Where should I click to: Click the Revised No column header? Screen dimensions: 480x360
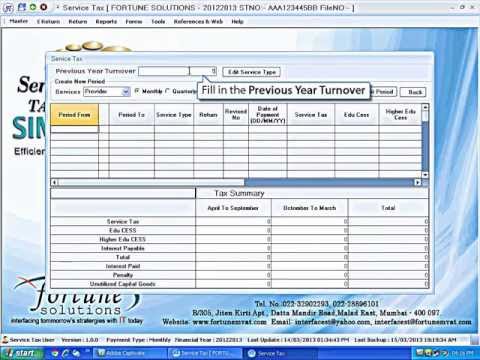point(236,115)
